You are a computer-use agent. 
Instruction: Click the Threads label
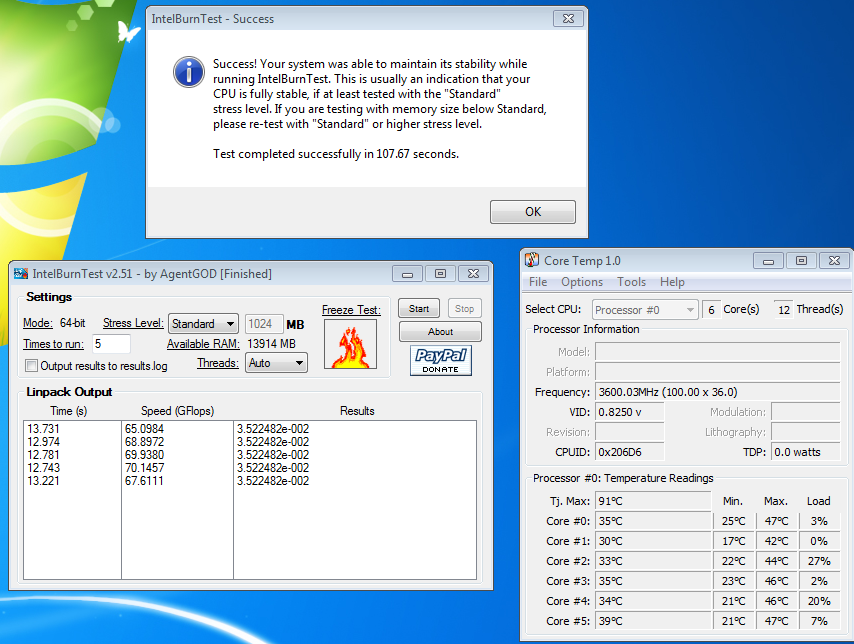tap(218, 363)
